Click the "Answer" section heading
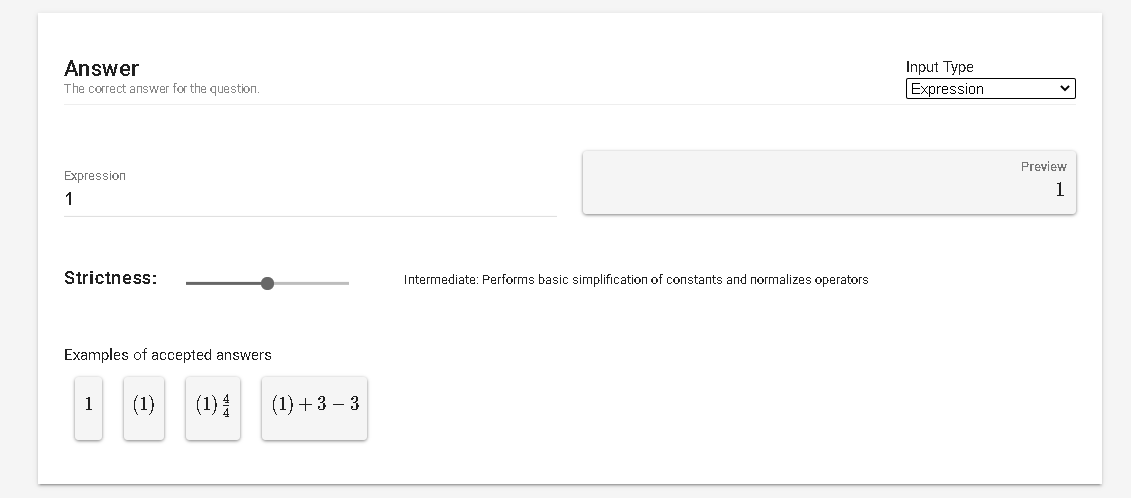Viewport: 1131px width, 498px height. coord(101,68)
